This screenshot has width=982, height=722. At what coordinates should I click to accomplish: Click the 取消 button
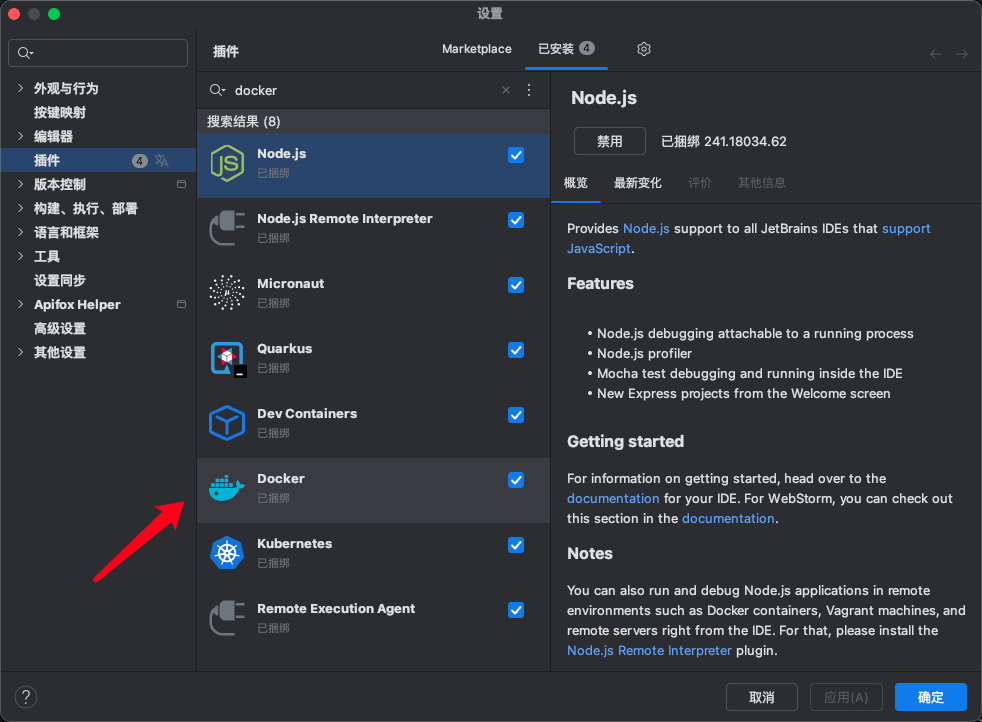pyautogui.click(x=762, y=697)
